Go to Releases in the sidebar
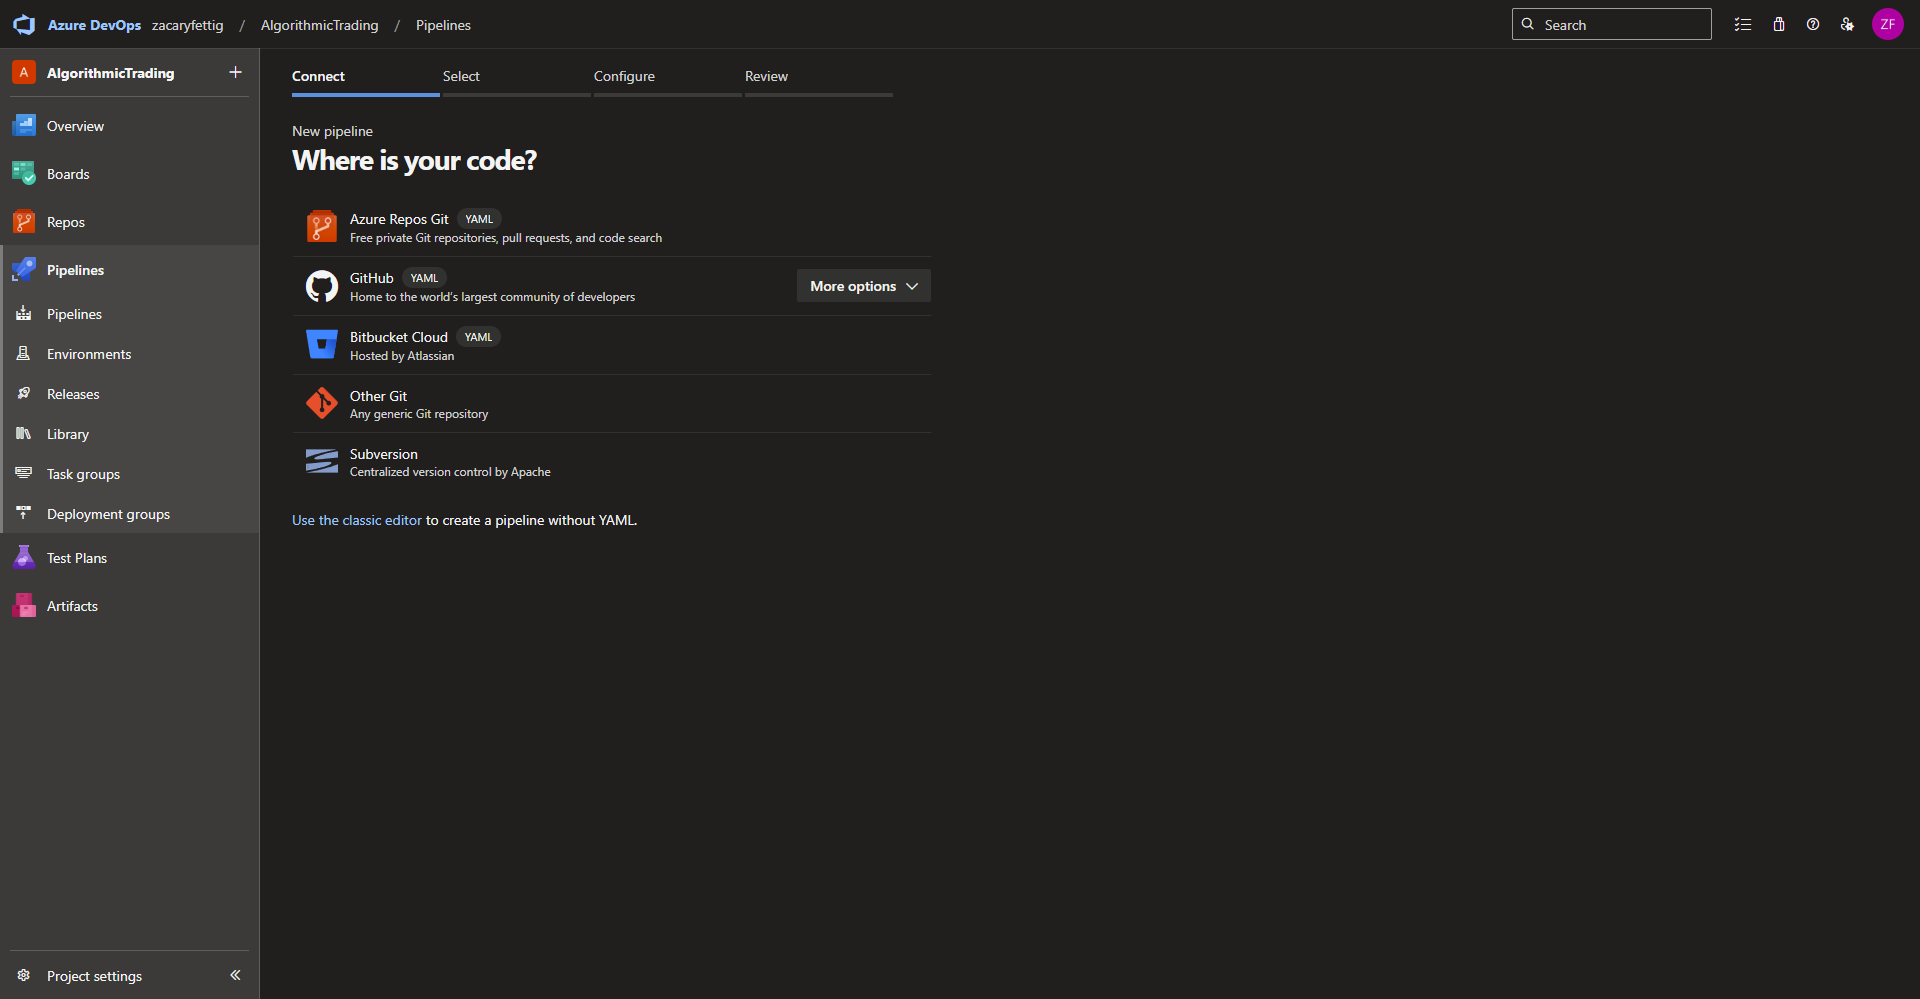This screenshot has height=999, width=1920. [x=73, y=394]
